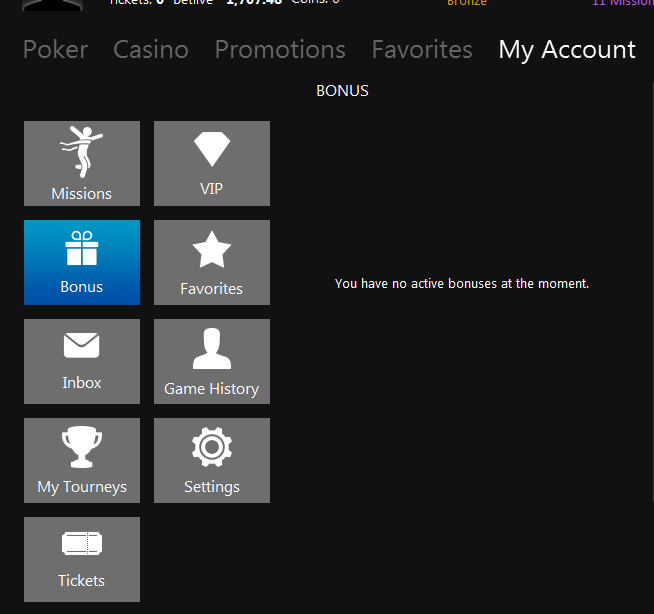Go to the Casino tab
Viewport: 654px width, 614px height.
pos(151,50)
